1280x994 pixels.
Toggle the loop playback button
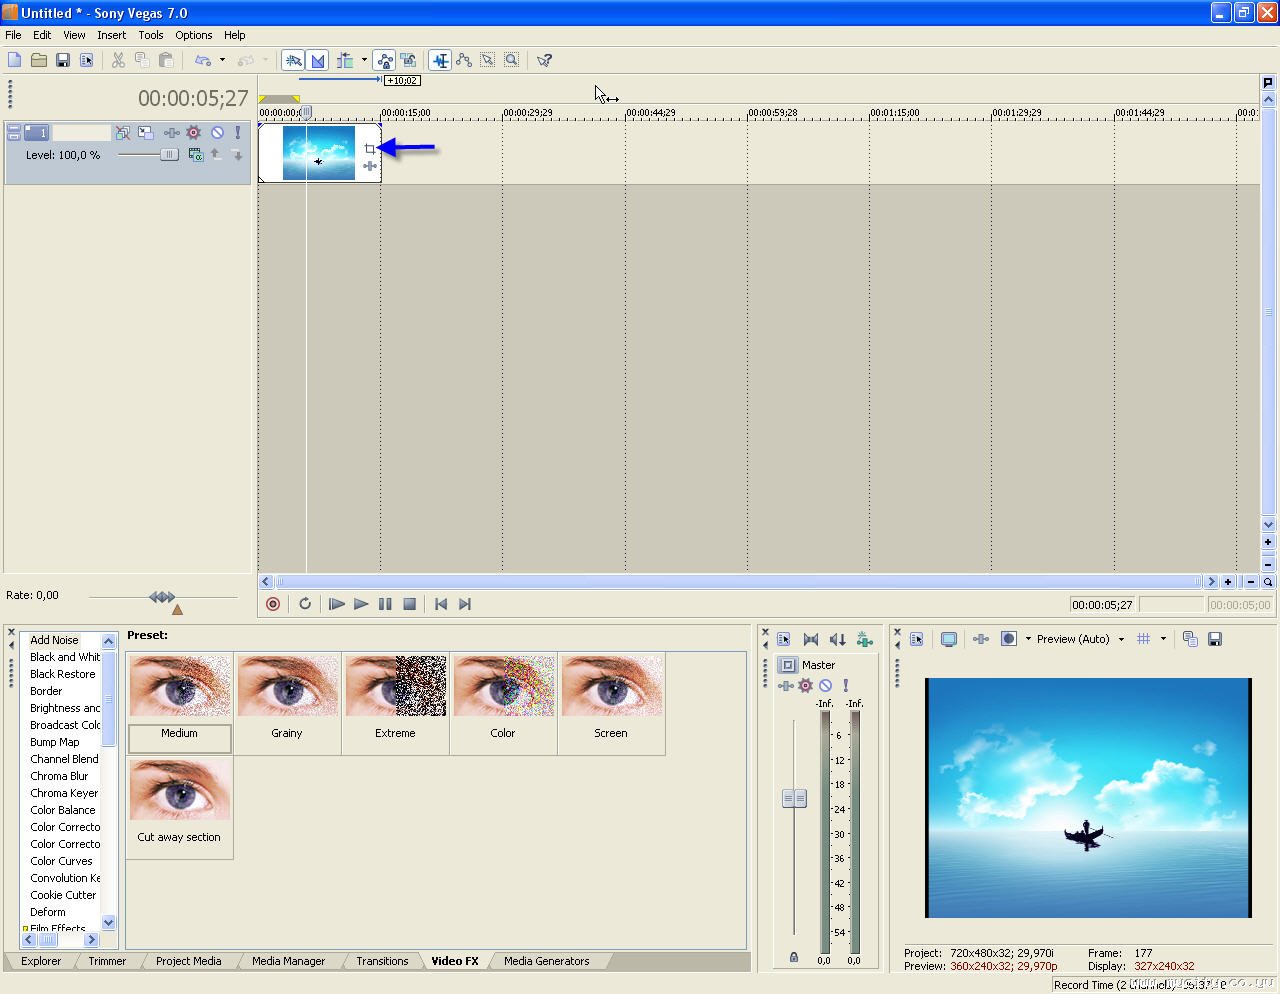[305, 604]
